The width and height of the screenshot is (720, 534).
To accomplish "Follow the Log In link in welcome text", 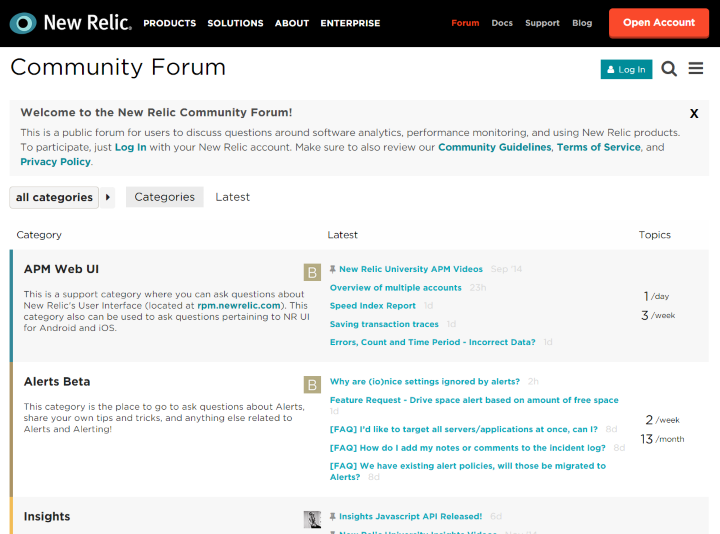I will (x=130, y=147).
